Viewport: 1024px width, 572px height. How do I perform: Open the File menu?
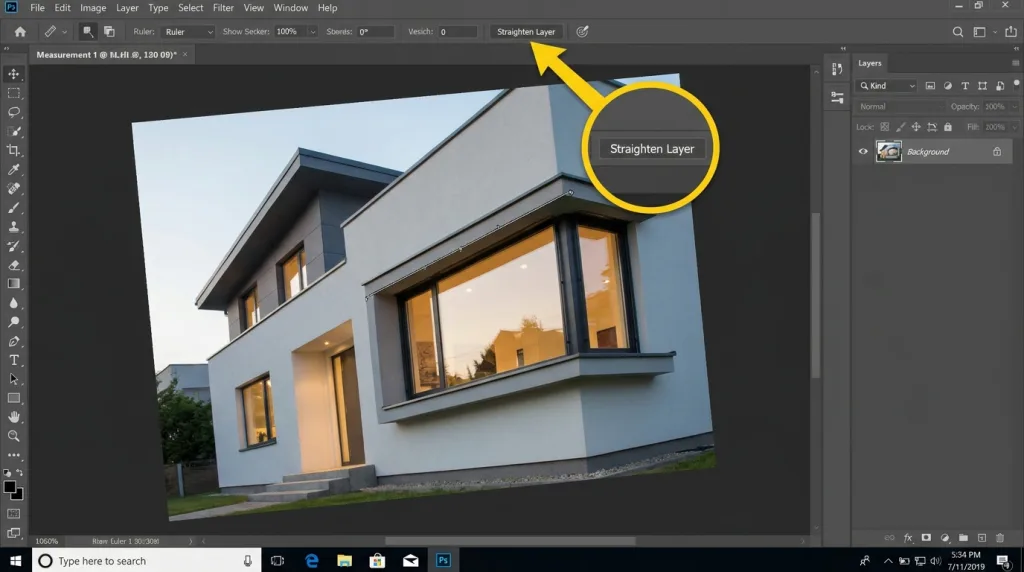[x=37, y=8]
